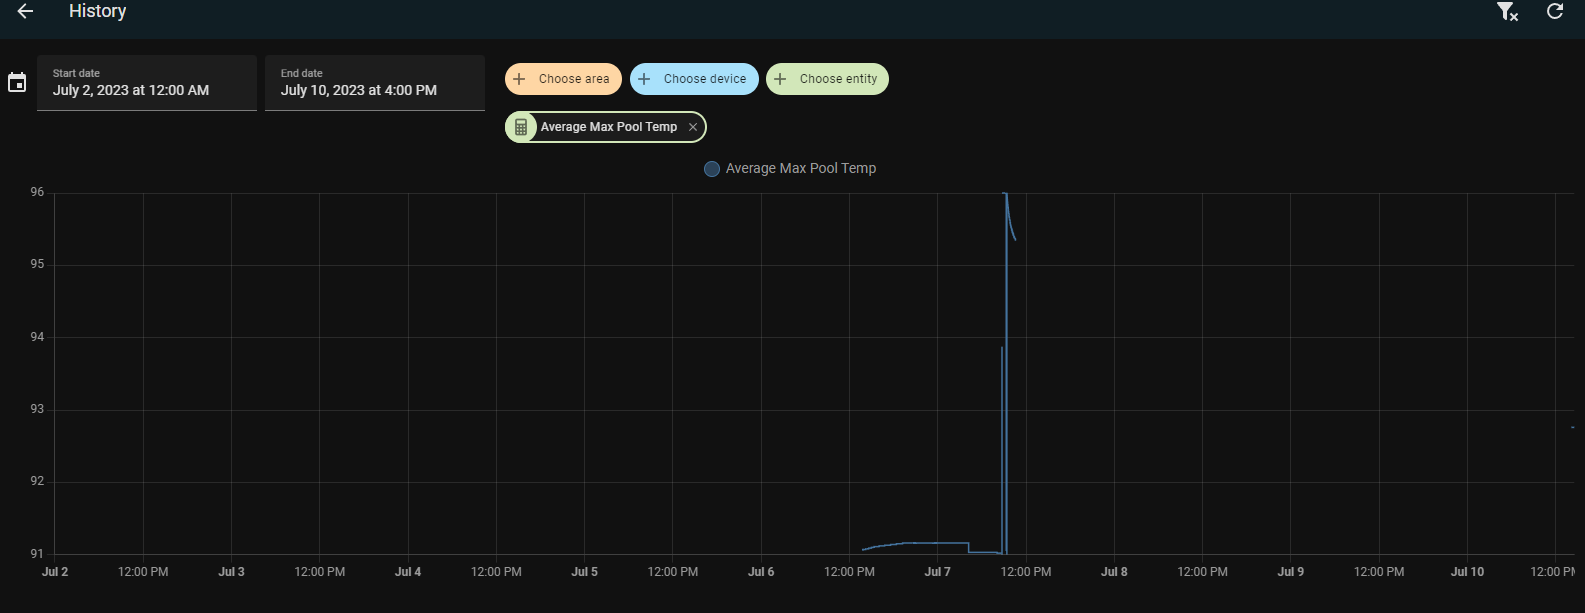Toggle the Average Max Pool Temp legend circle
The height and width of the screenshot is (613, 1585).
pyautogui.click(x=712, y=169)
